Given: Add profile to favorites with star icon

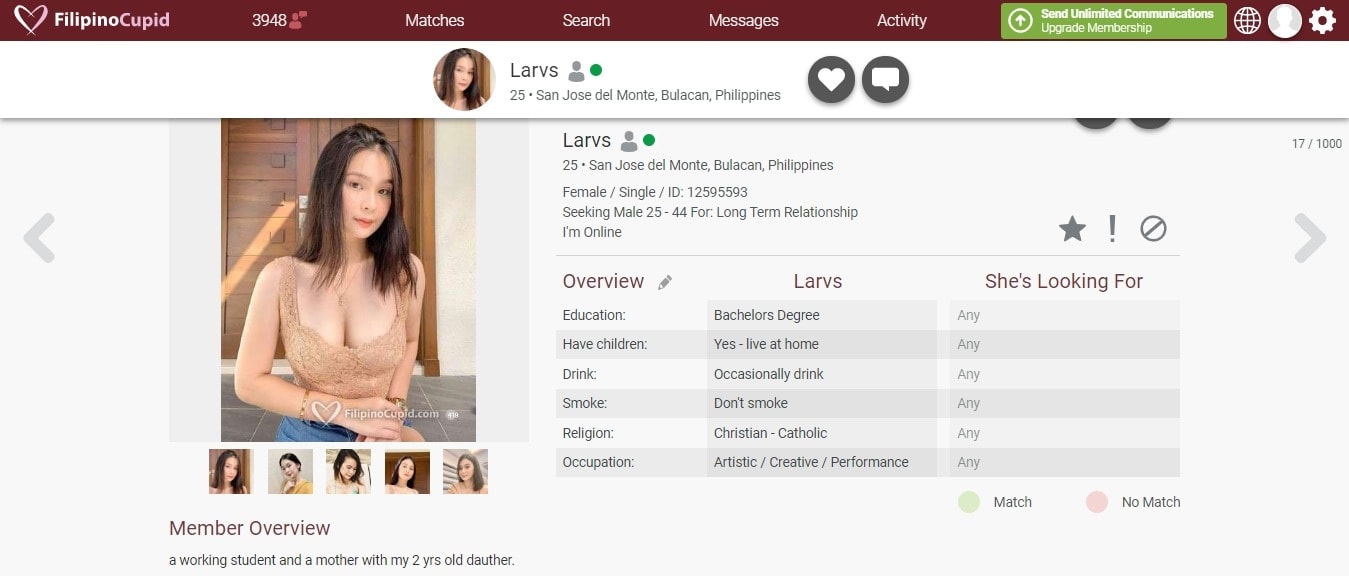Looking at the screenshot, I should (1072, 229).
